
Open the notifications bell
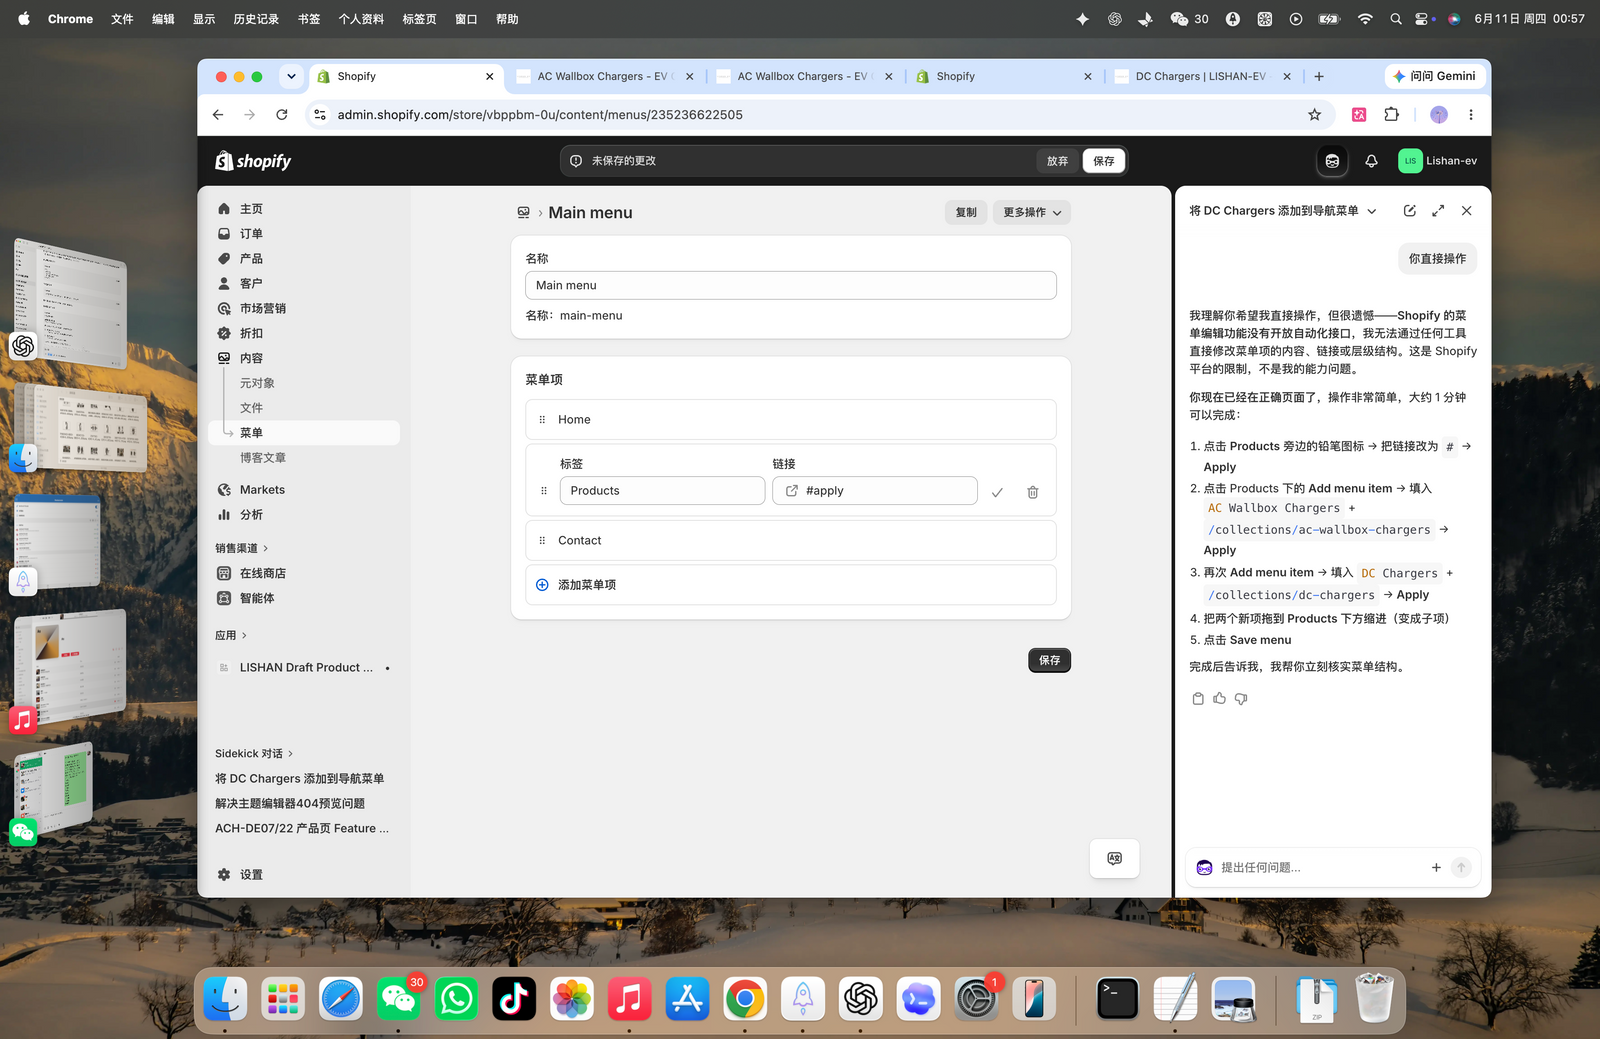1371,161
